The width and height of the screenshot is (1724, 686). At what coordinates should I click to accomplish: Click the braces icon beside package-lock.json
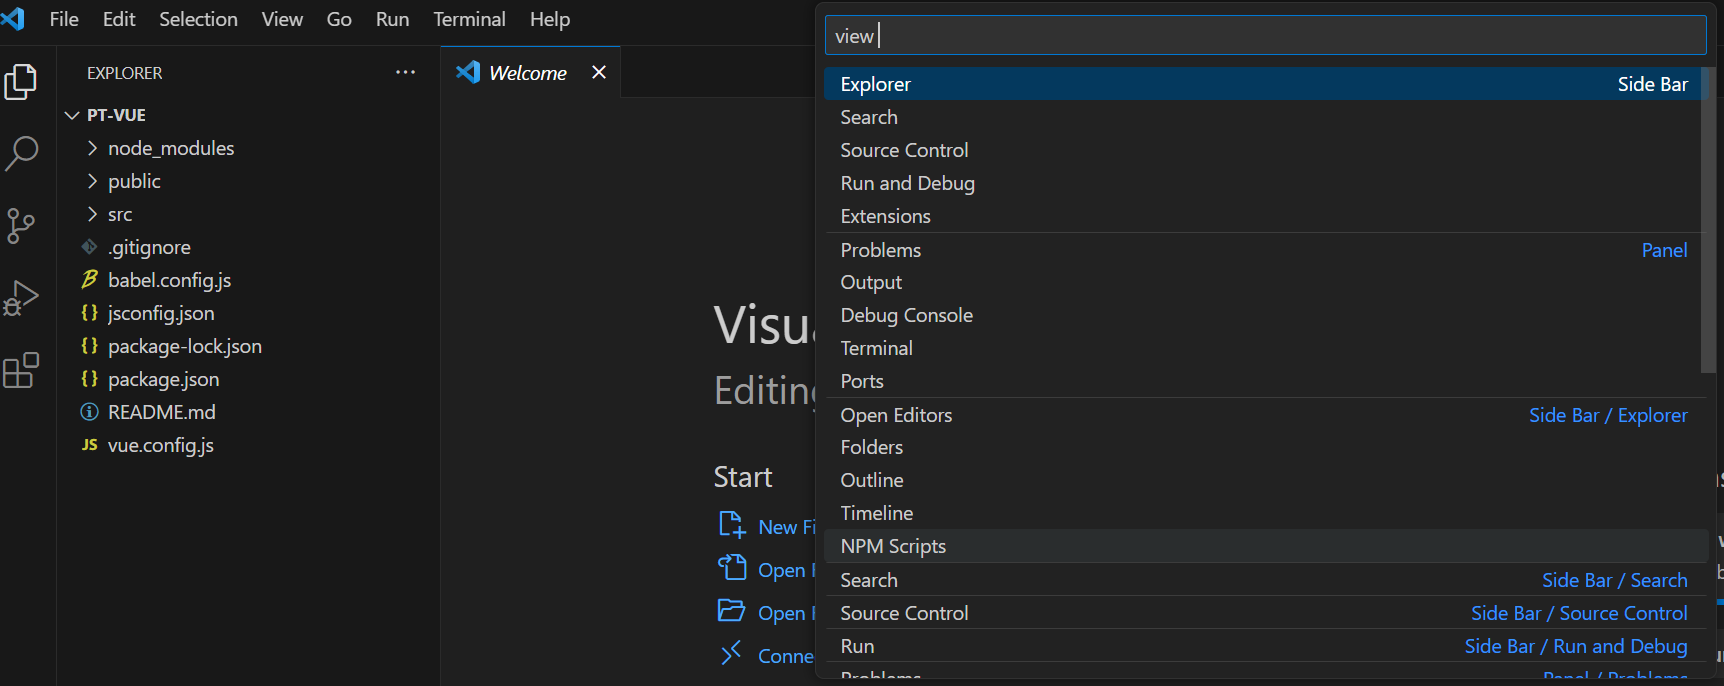point(89,346)
